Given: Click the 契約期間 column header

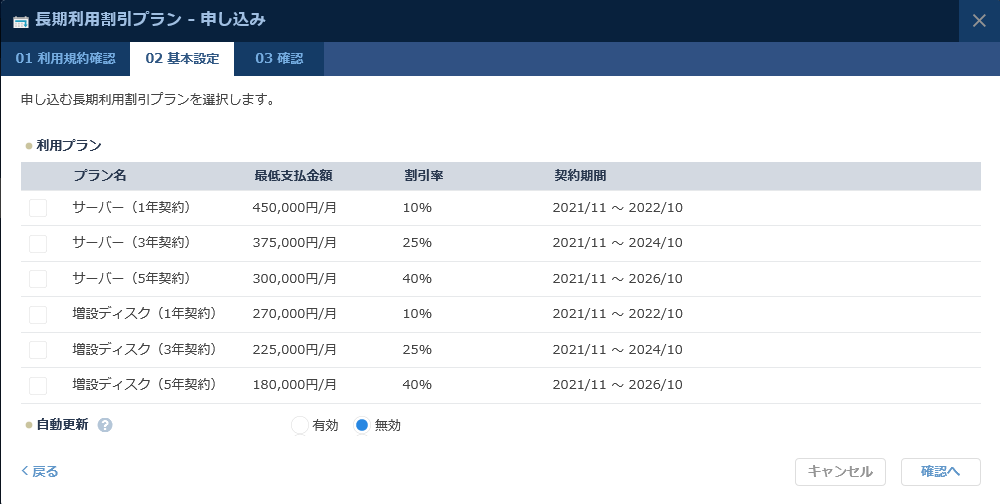Looking at the screenshot, I should pyautogui.click(x=580, y=176).
